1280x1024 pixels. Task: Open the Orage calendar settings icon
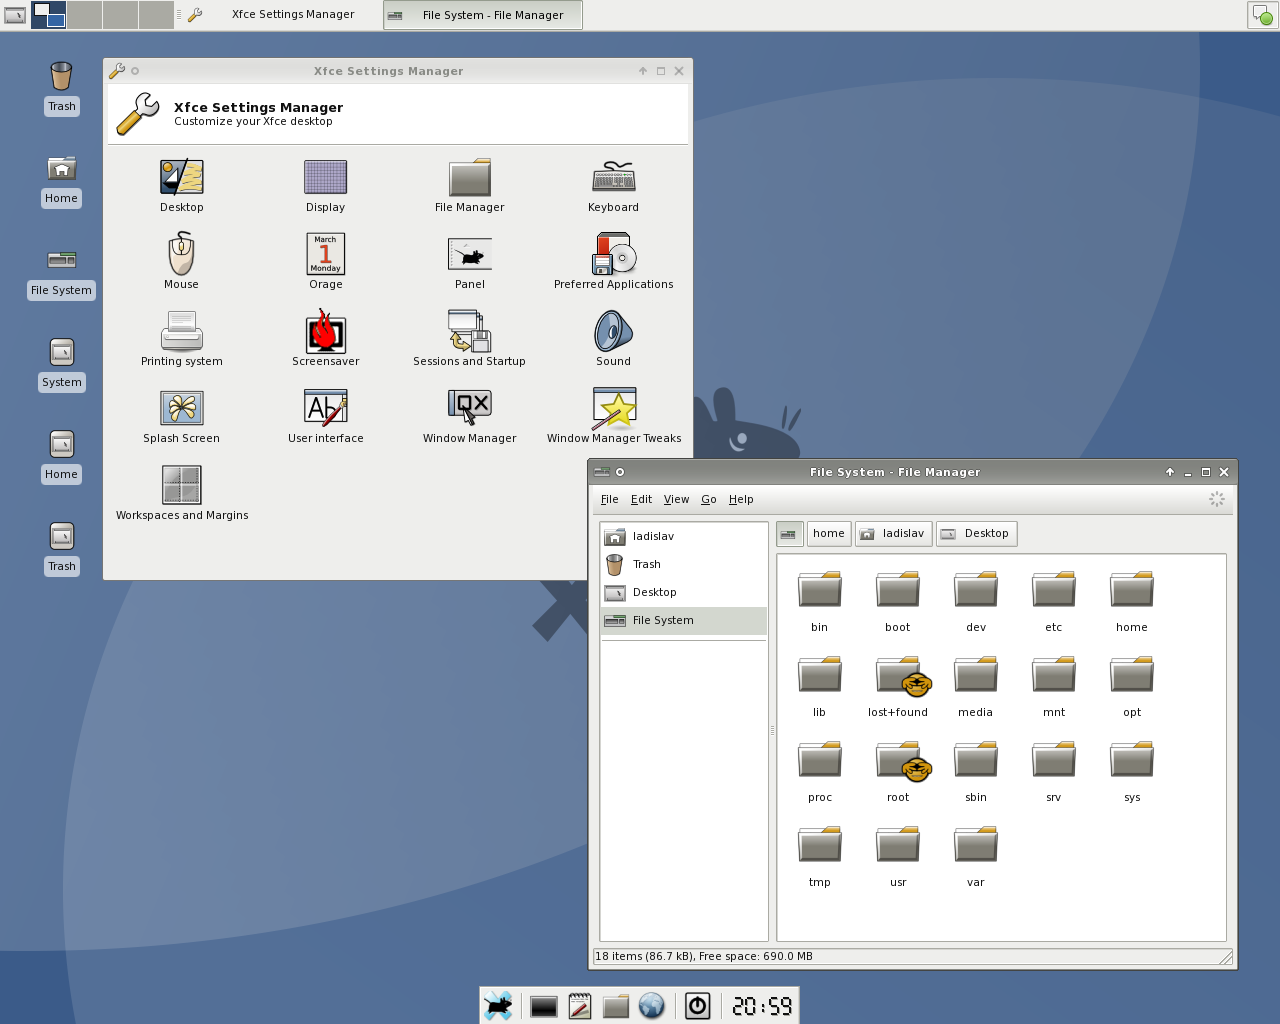tap(326, 262)
